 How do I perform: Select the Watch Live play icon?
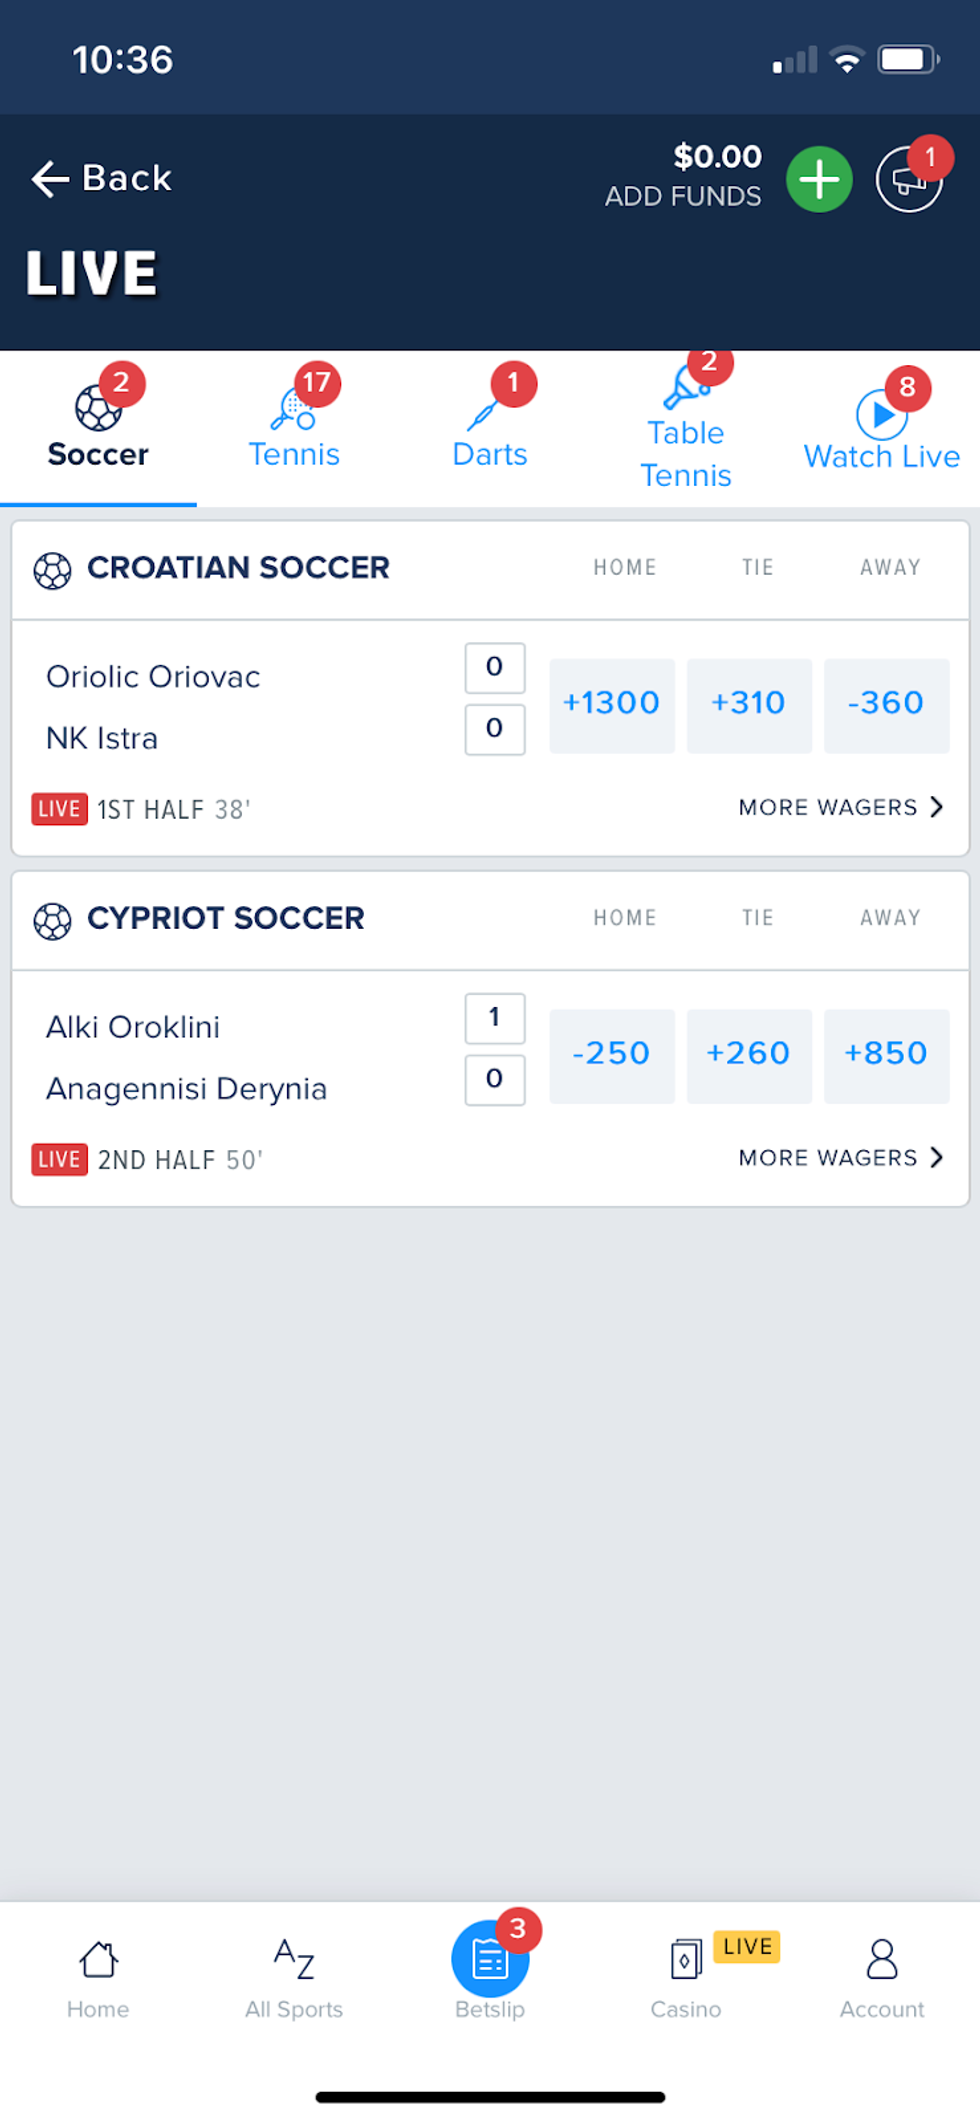(x=882, y=414)
